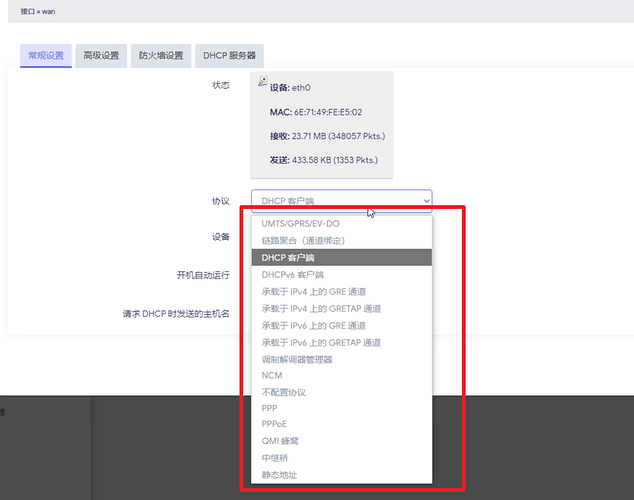Open the 防火墙设置 tab

(x=161, y=56)
